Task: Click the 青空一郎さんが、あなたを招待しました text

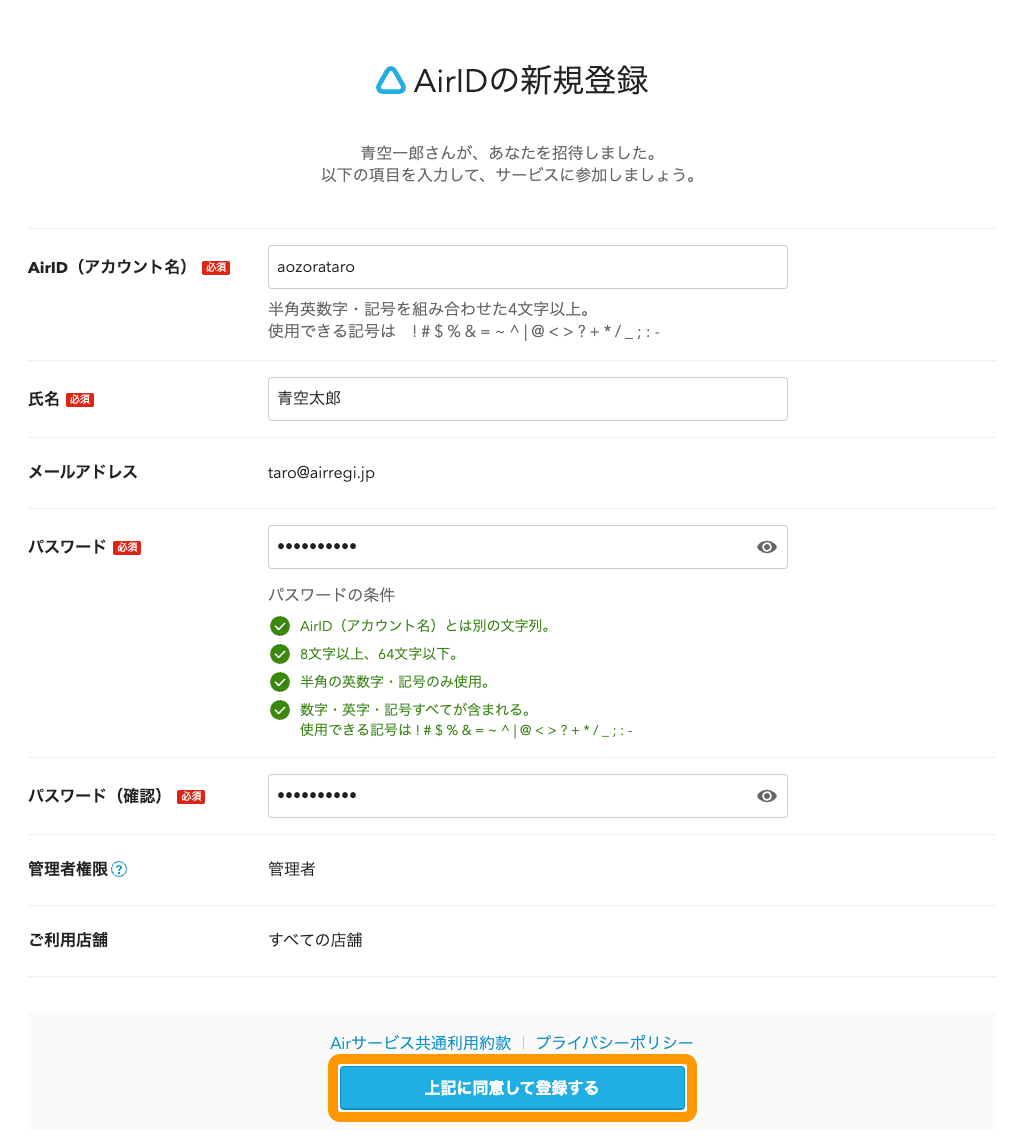Action: (x=511, y=153)
